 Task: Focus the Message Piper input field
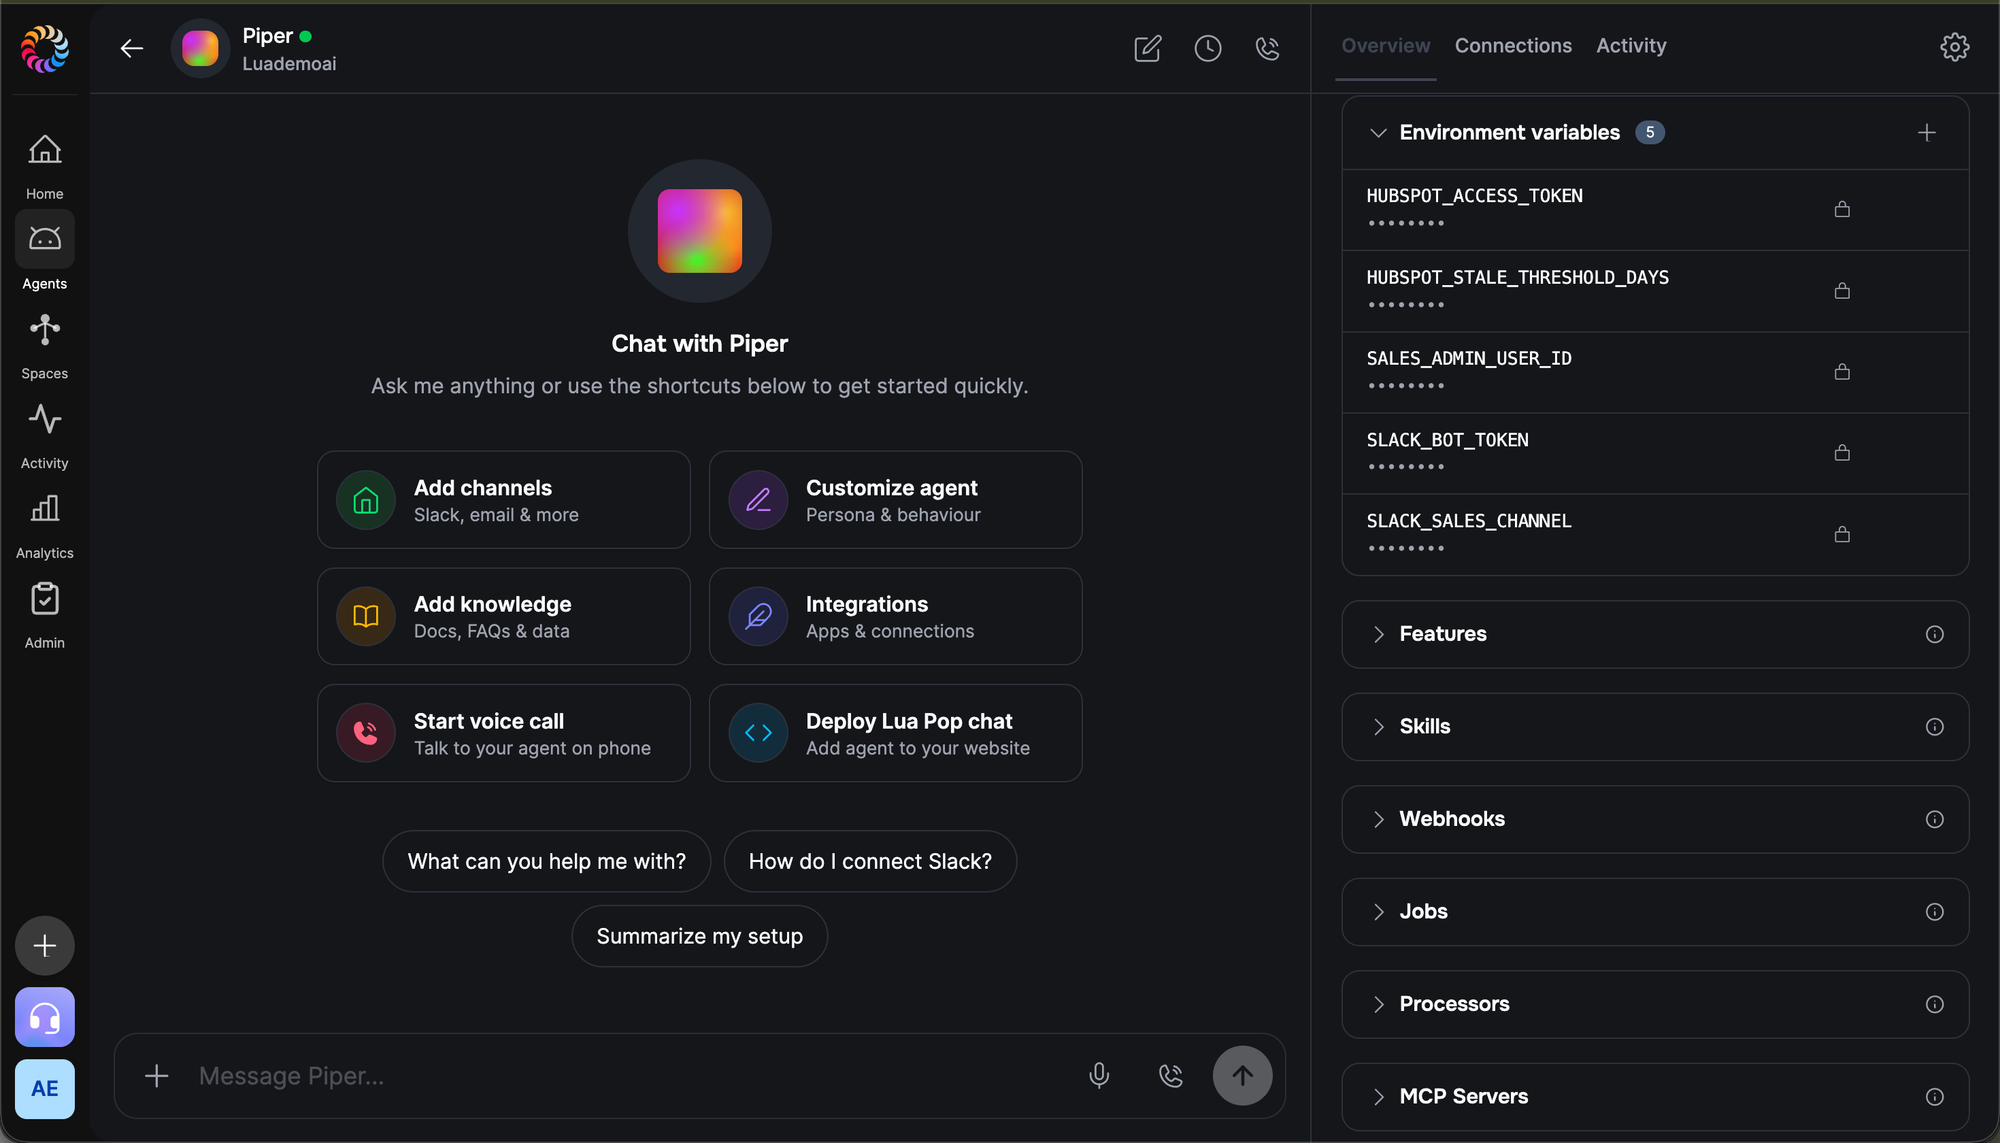tap(630, 1076)
